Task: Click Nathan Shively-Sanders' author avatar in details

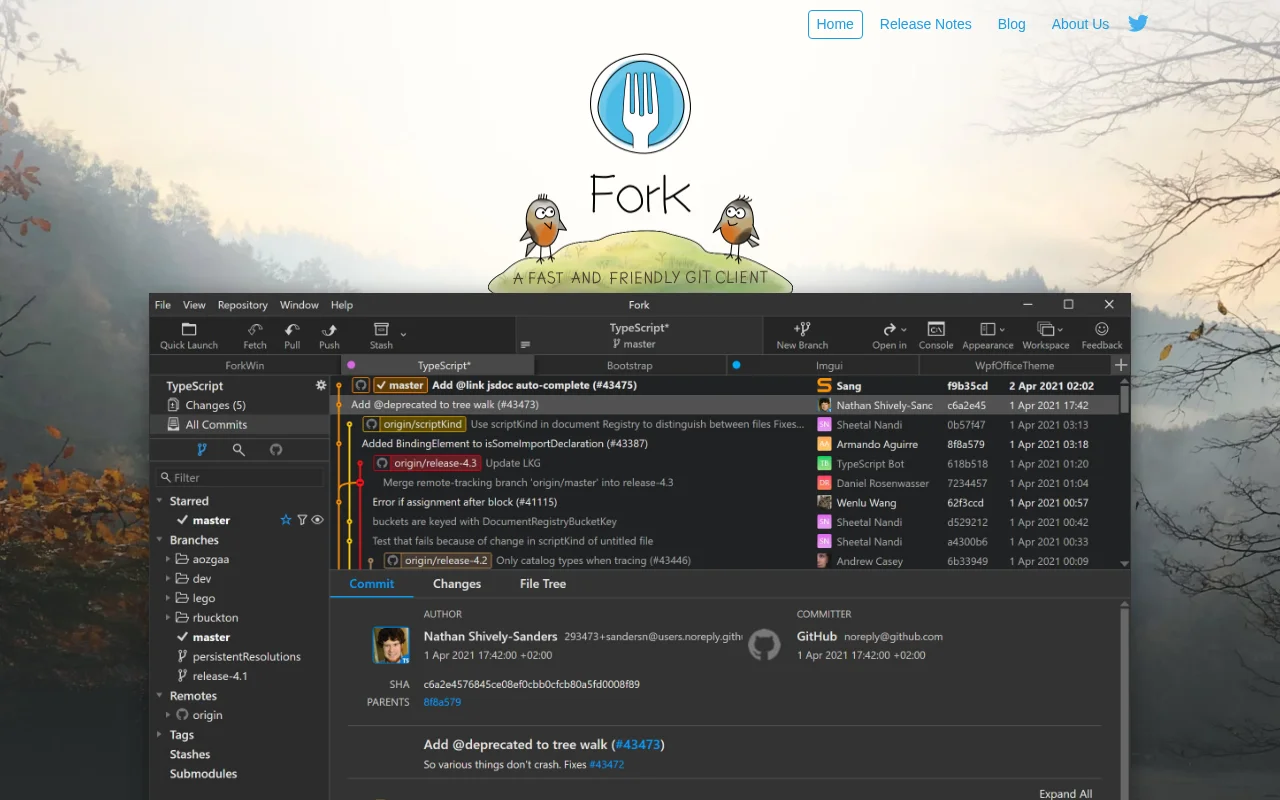Action: click(390, 645)
